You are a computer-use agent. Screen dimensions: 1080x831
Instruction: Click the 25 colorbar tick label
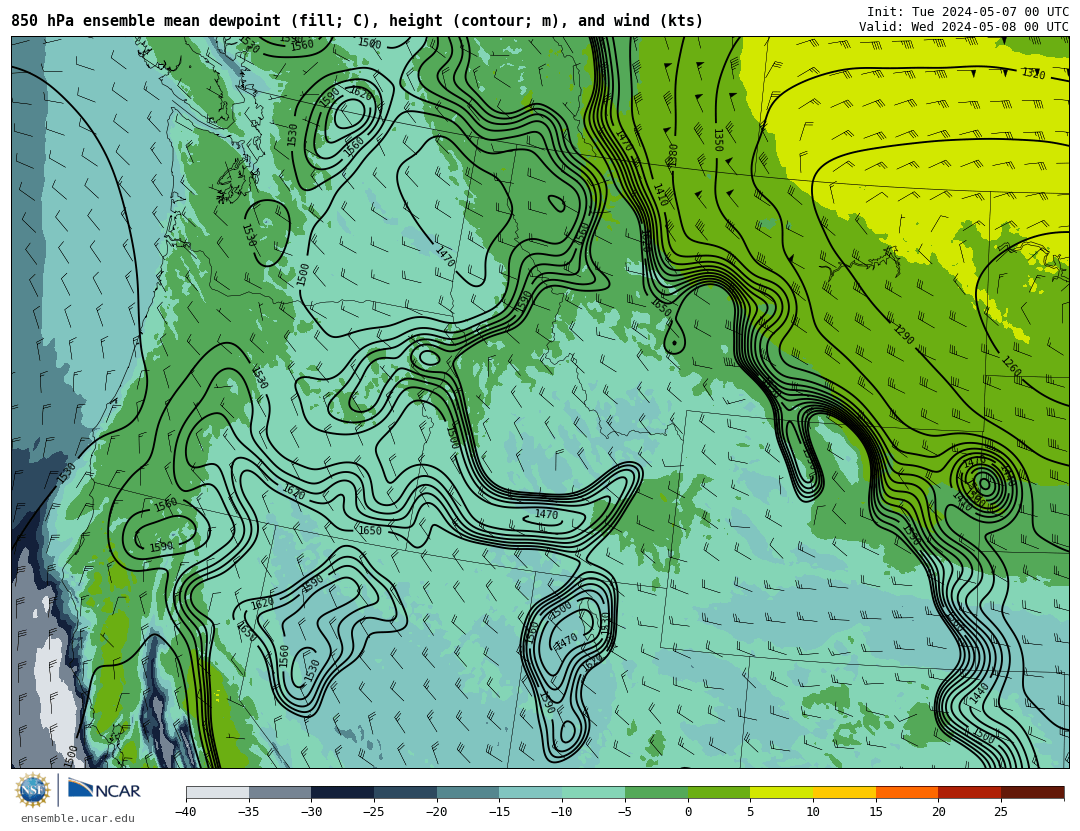(1001, 812)
